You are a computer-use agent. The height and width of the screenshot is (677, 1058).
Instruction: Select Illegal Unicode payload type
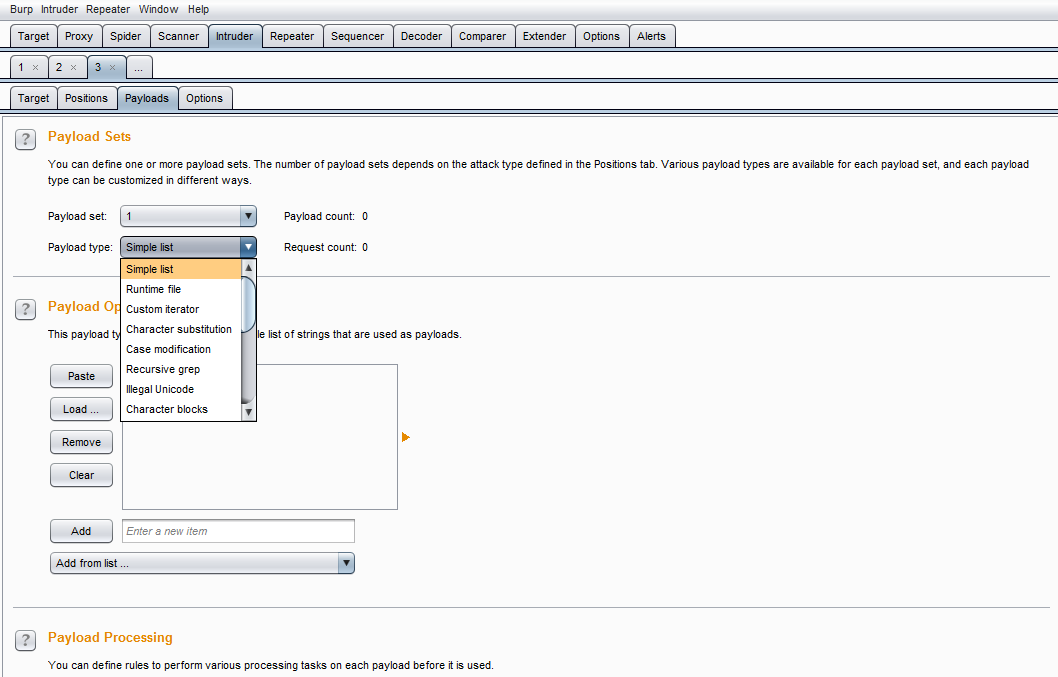click(x=181, y=389)
